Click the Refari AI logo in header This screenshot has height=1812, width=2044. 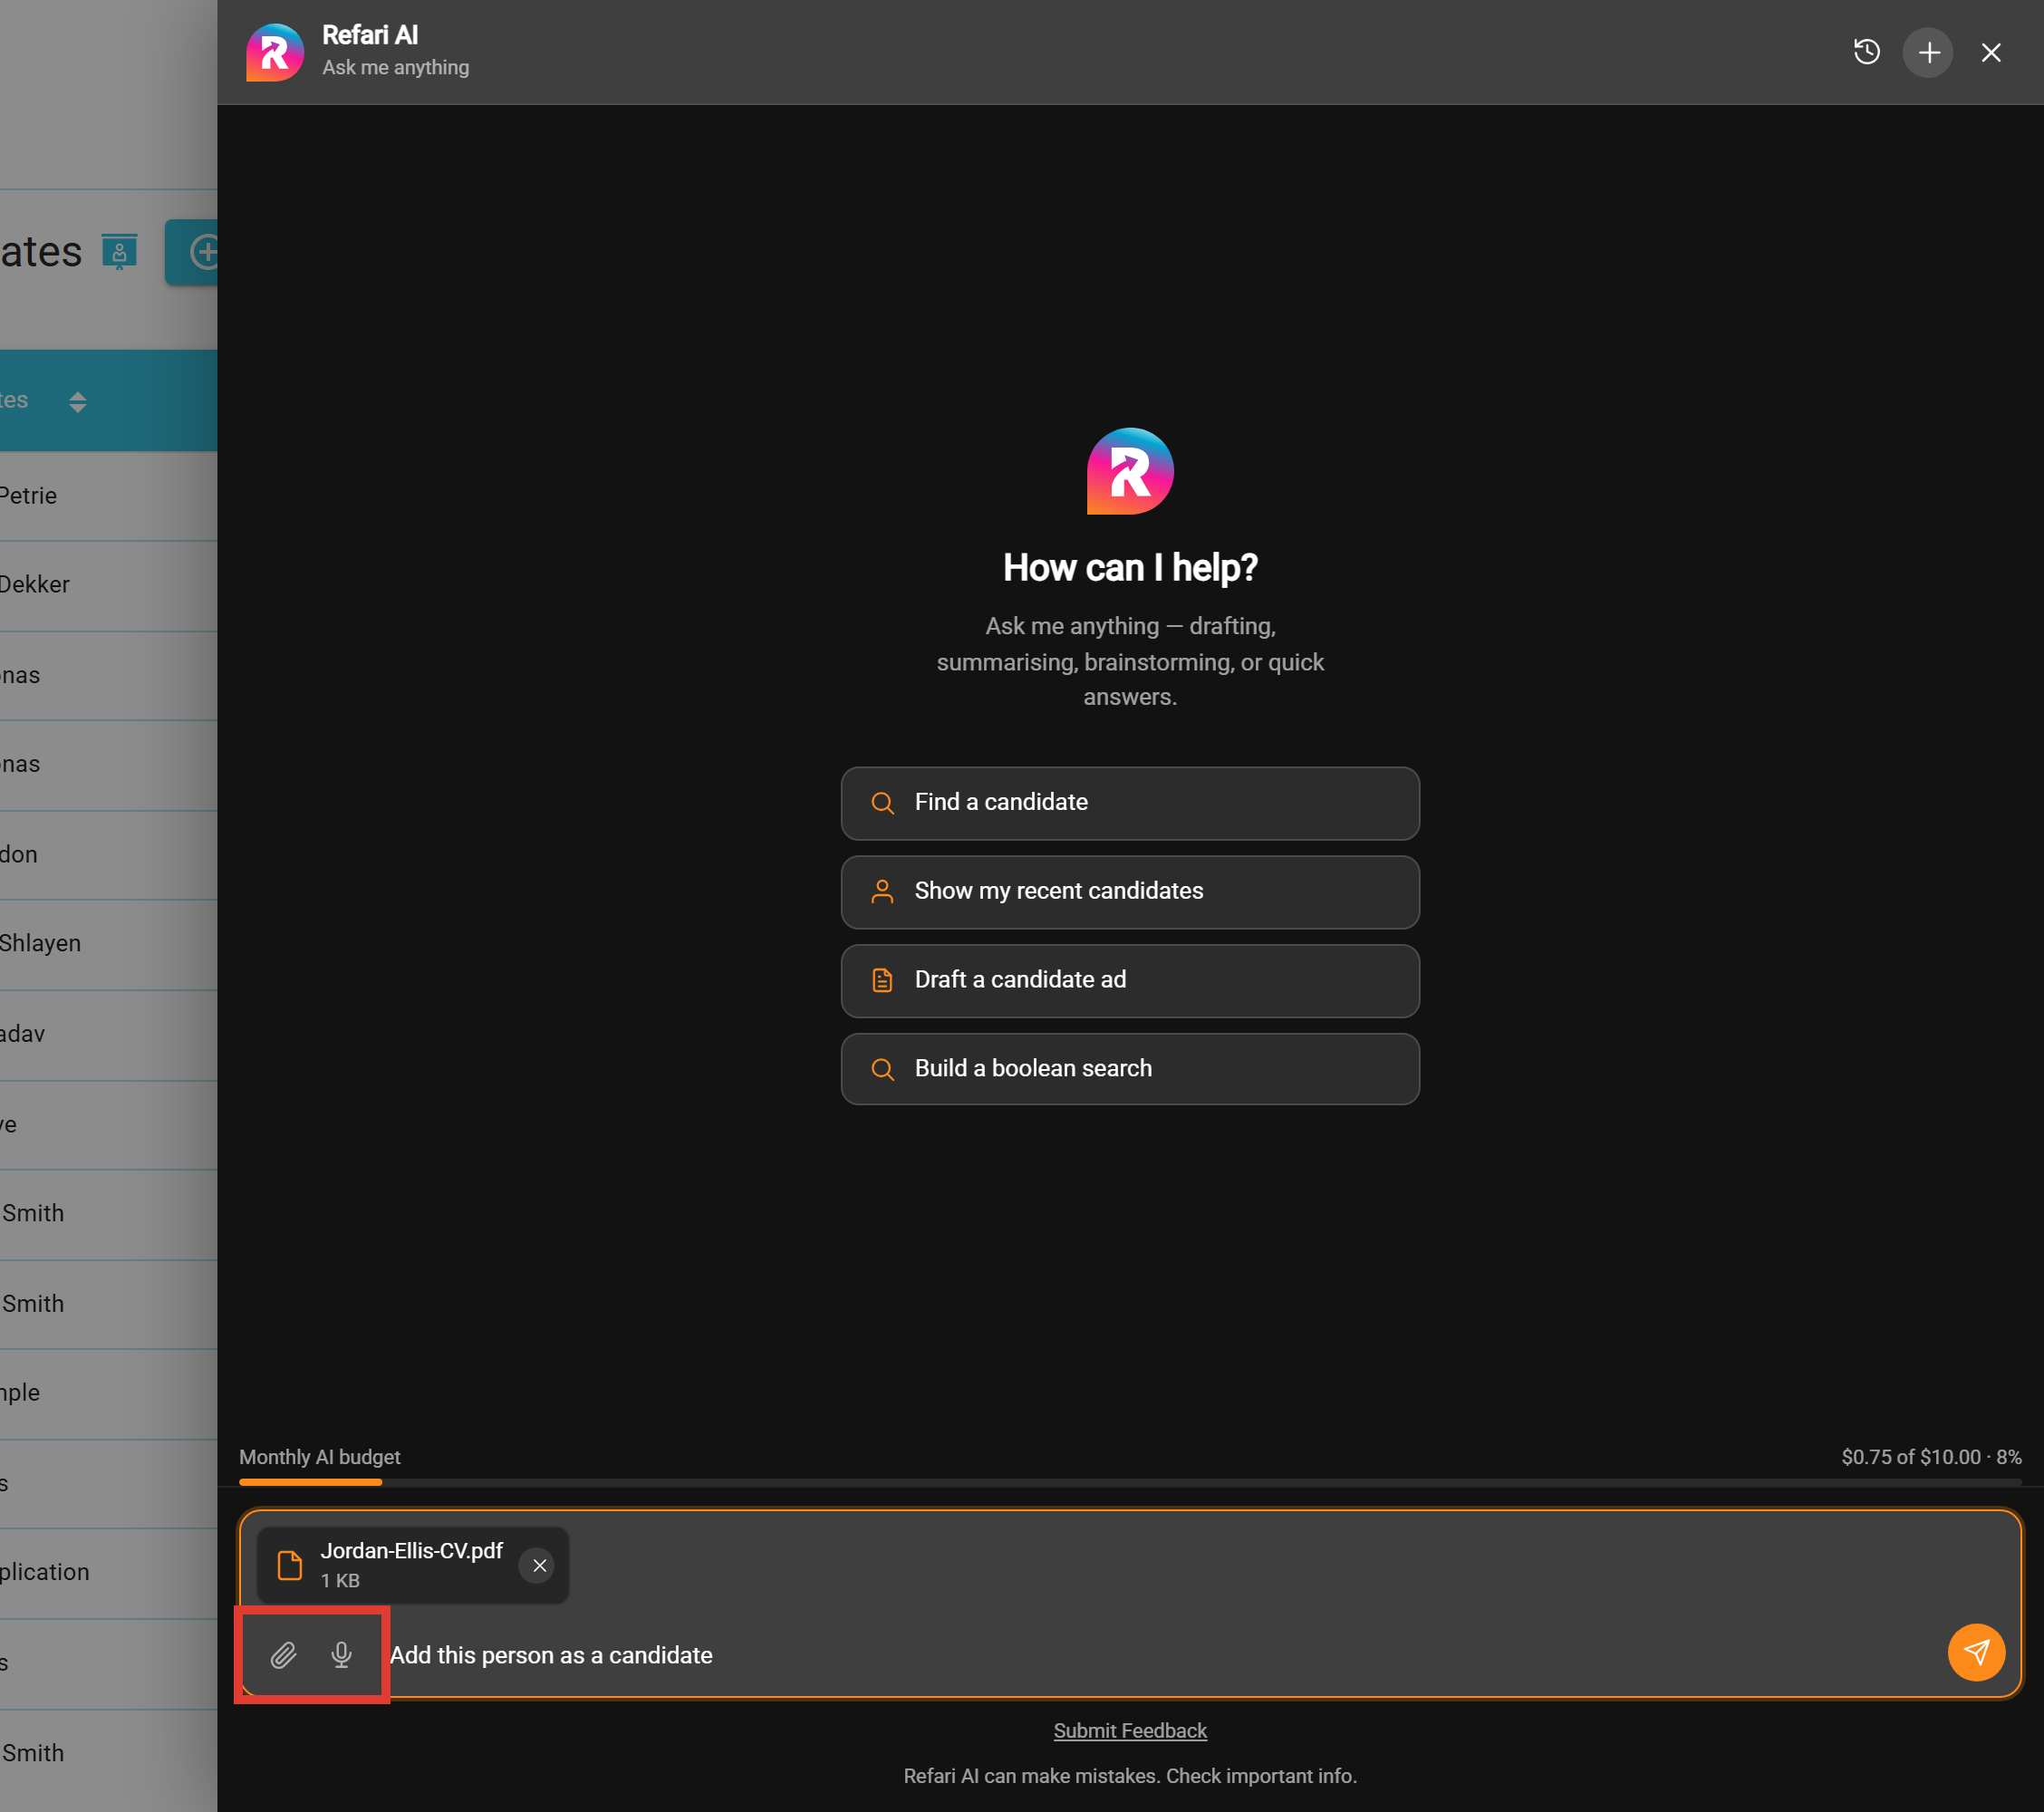click(275, 52)
